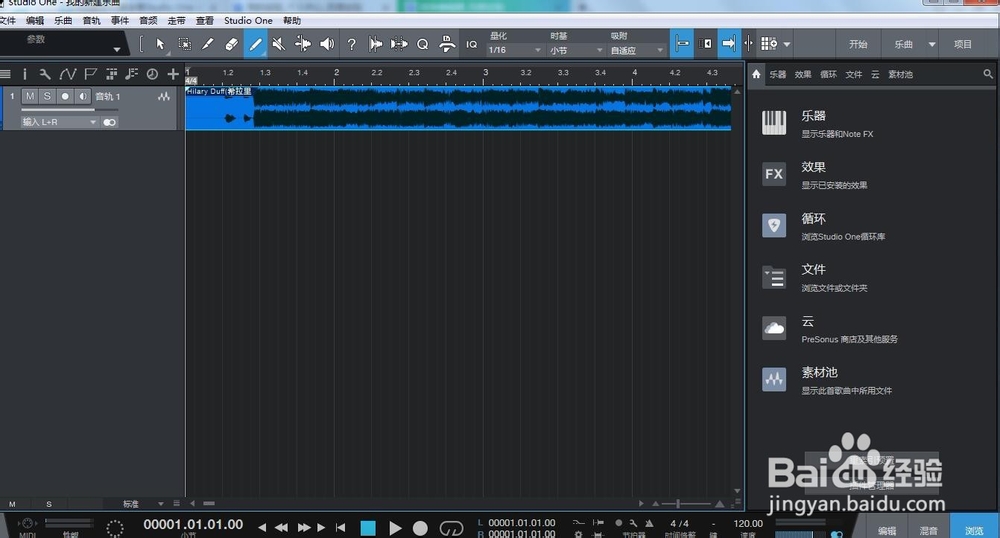Image resolution: width=1000 pixels, height=538 pixels.
Task: Open the timebase dropdown
Action: (x=576, y=50)
